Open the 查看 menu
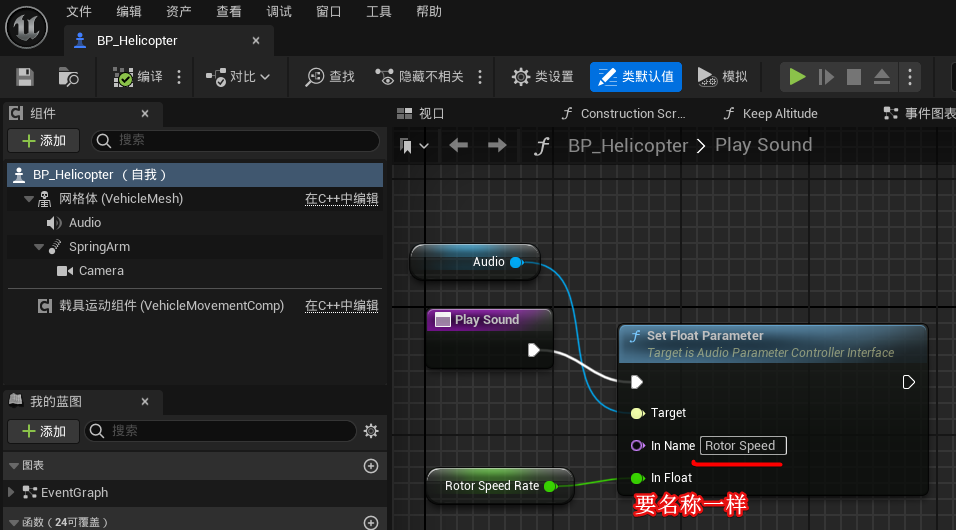Screen dimensions: 956x530 (x=229, y=12)
